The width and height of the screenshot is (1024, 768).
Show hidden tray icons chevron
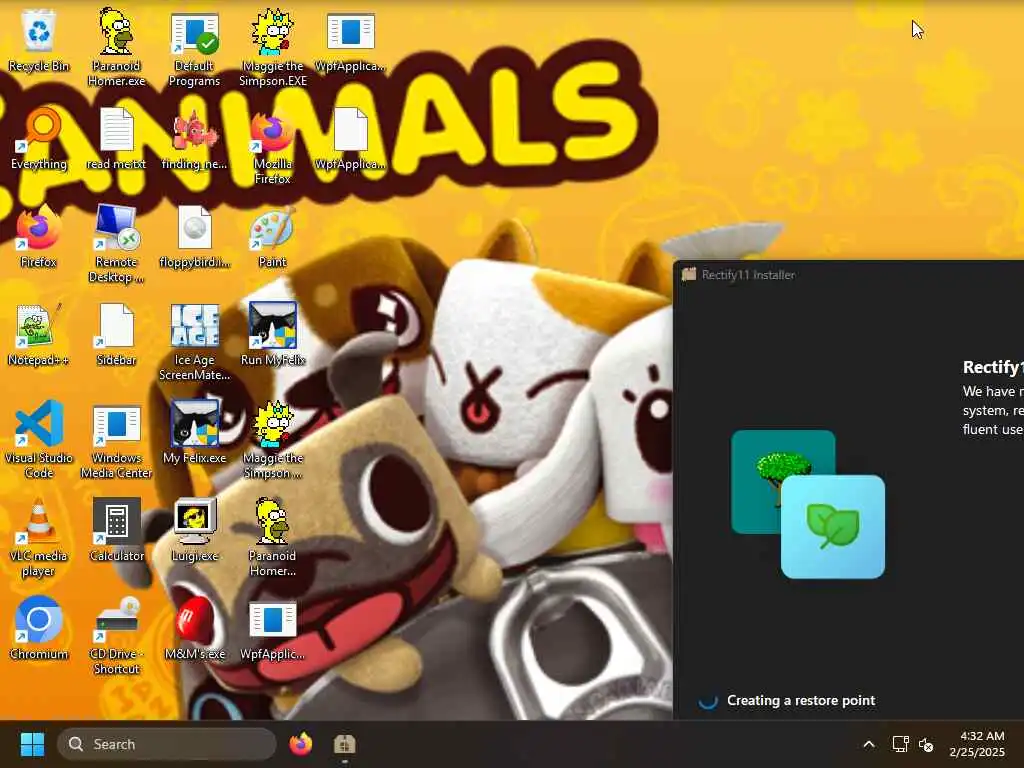869,744
